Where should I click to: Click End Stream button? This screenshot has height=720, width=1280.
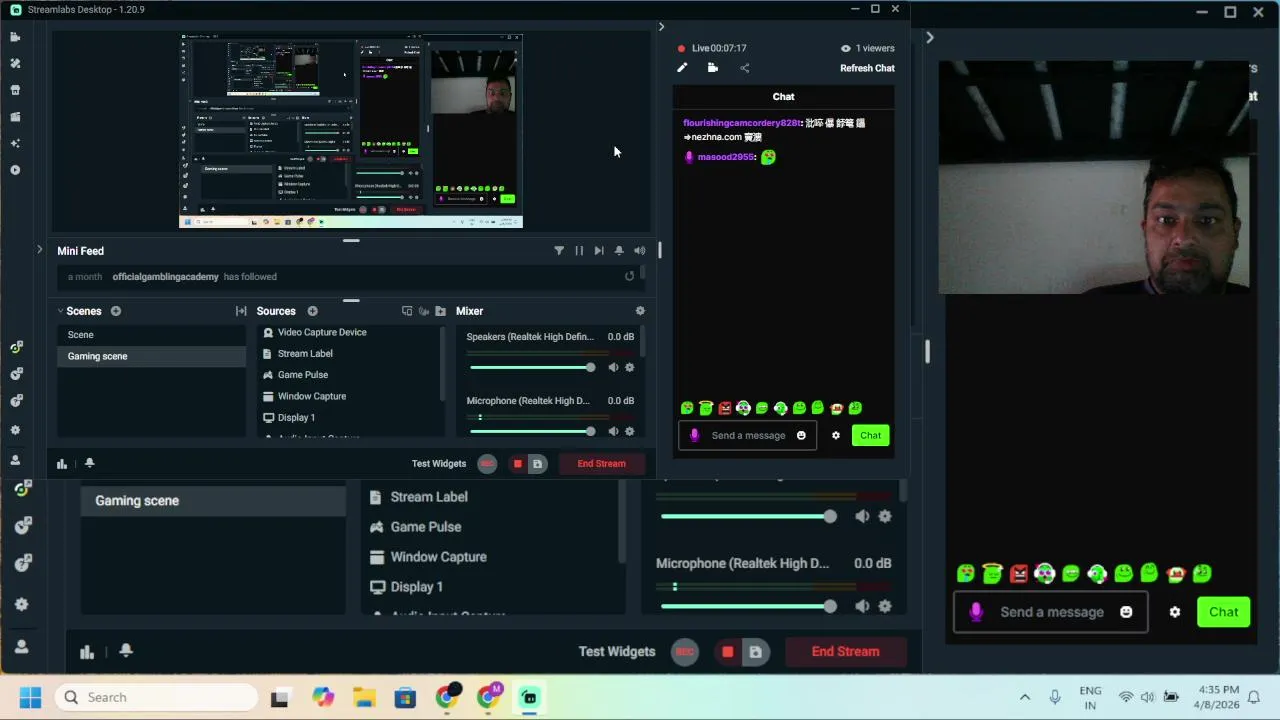[x=601, y=464]
